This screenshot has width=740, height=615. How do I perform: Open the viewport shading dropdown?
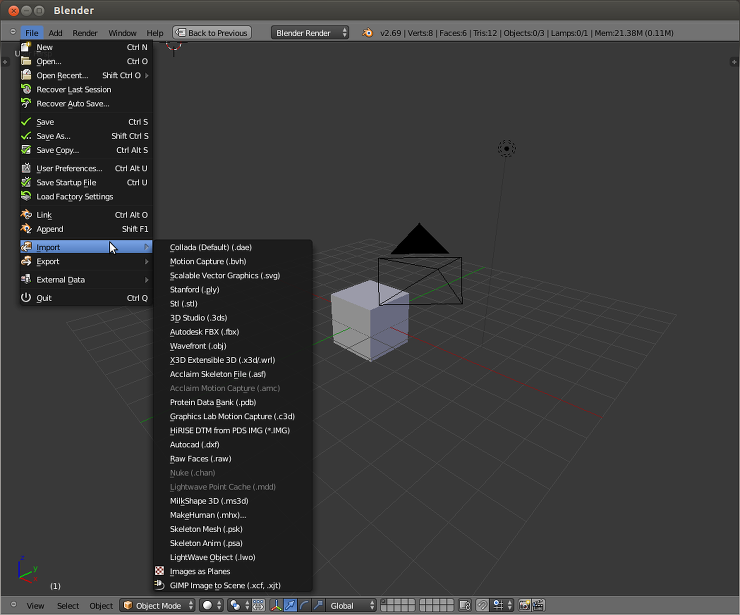tap(211, 606)
